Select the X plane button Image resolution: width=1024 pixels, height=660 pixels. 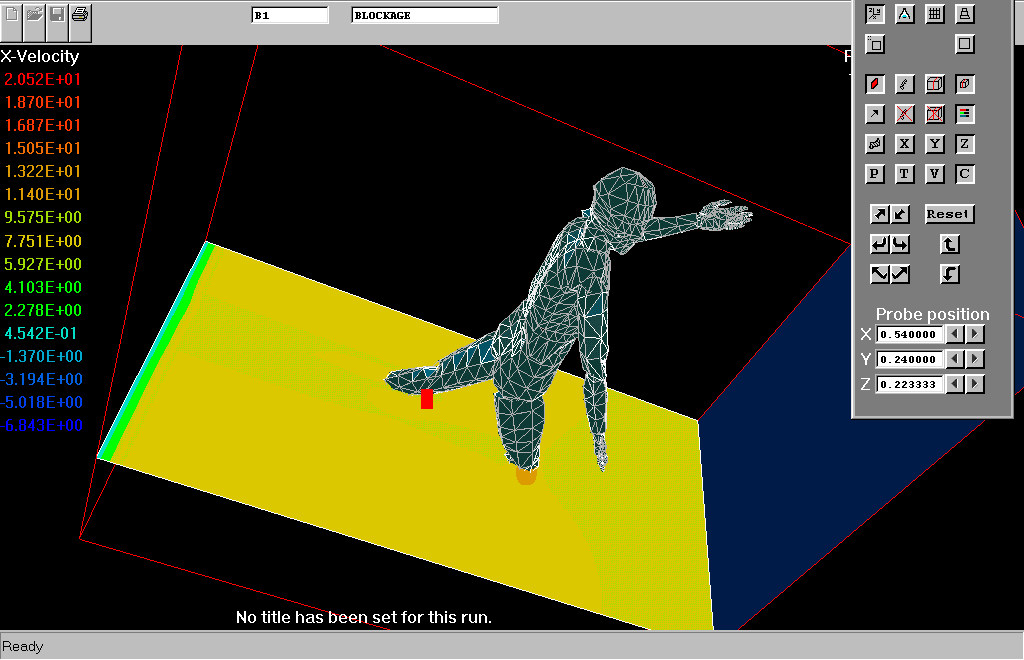pyautogui.click(x=904, y=144)
